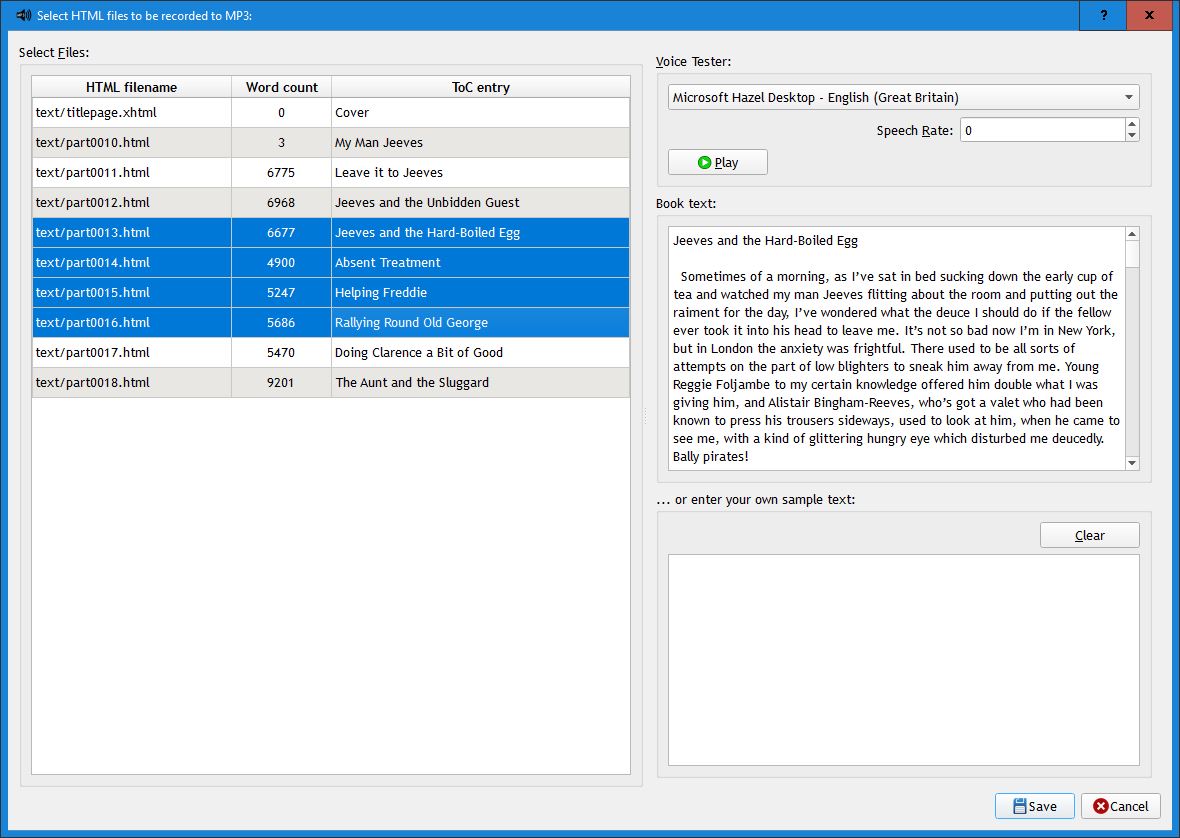Click the word count 6775 cell

pyautogui.click(x=281, y=173)
